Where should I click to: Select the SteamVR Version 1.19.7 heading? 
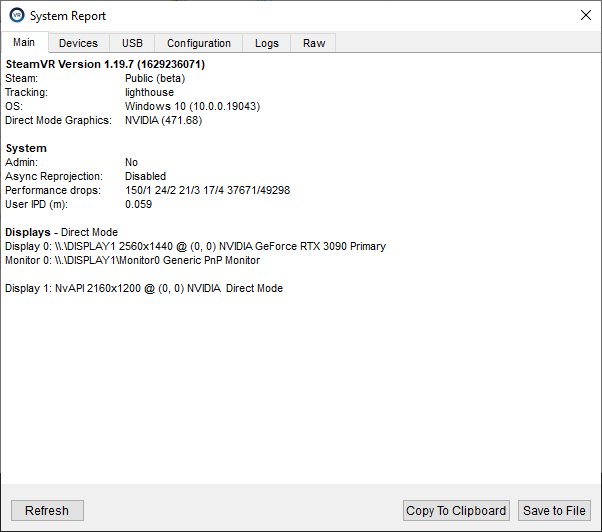point(105,64)
